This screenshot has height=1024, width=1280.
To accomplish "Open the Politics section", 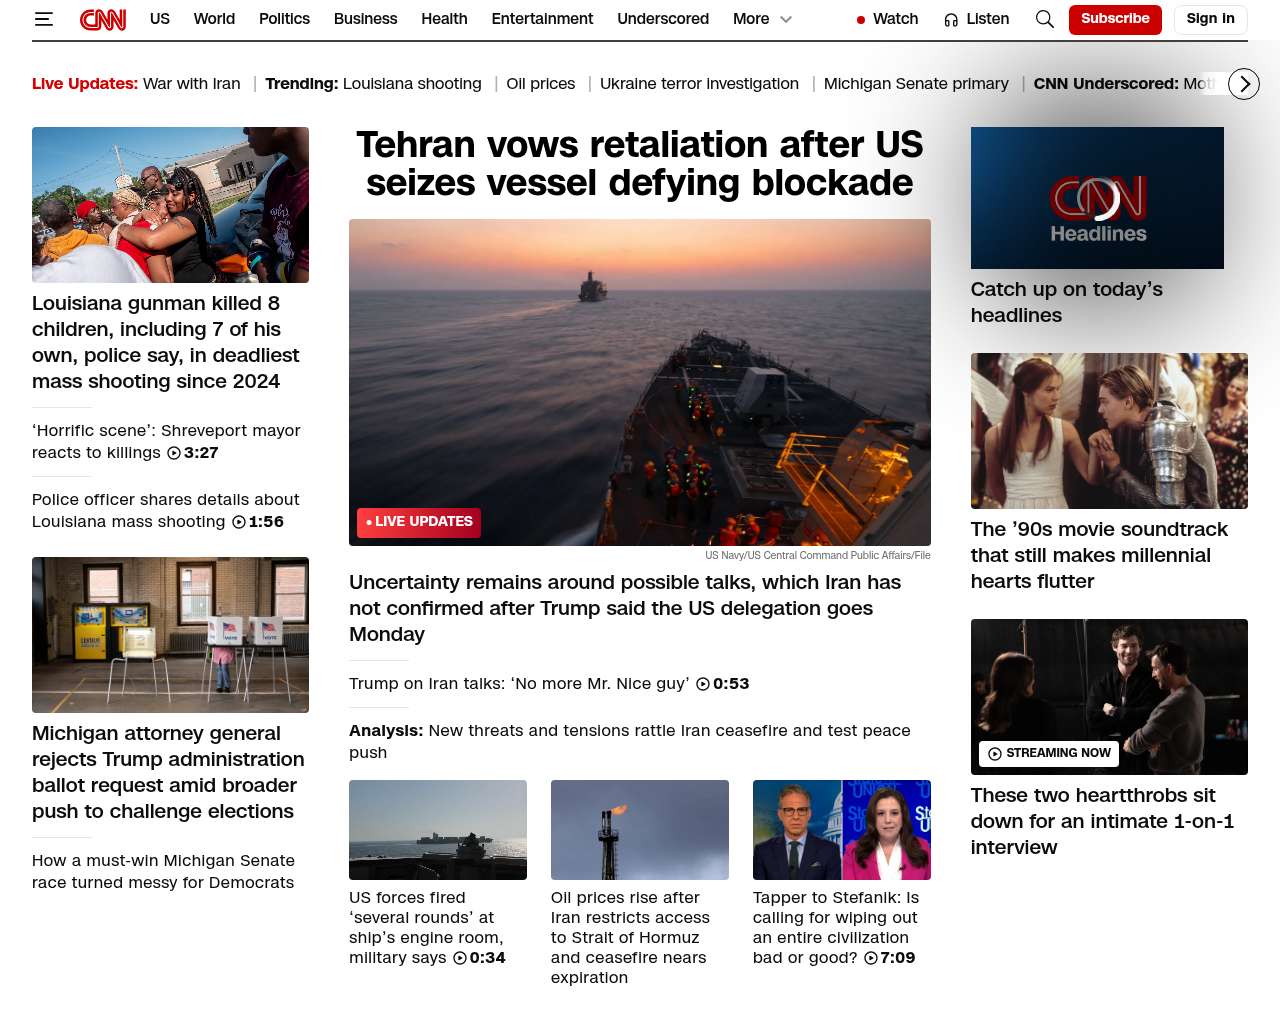I will coord(284,19).
